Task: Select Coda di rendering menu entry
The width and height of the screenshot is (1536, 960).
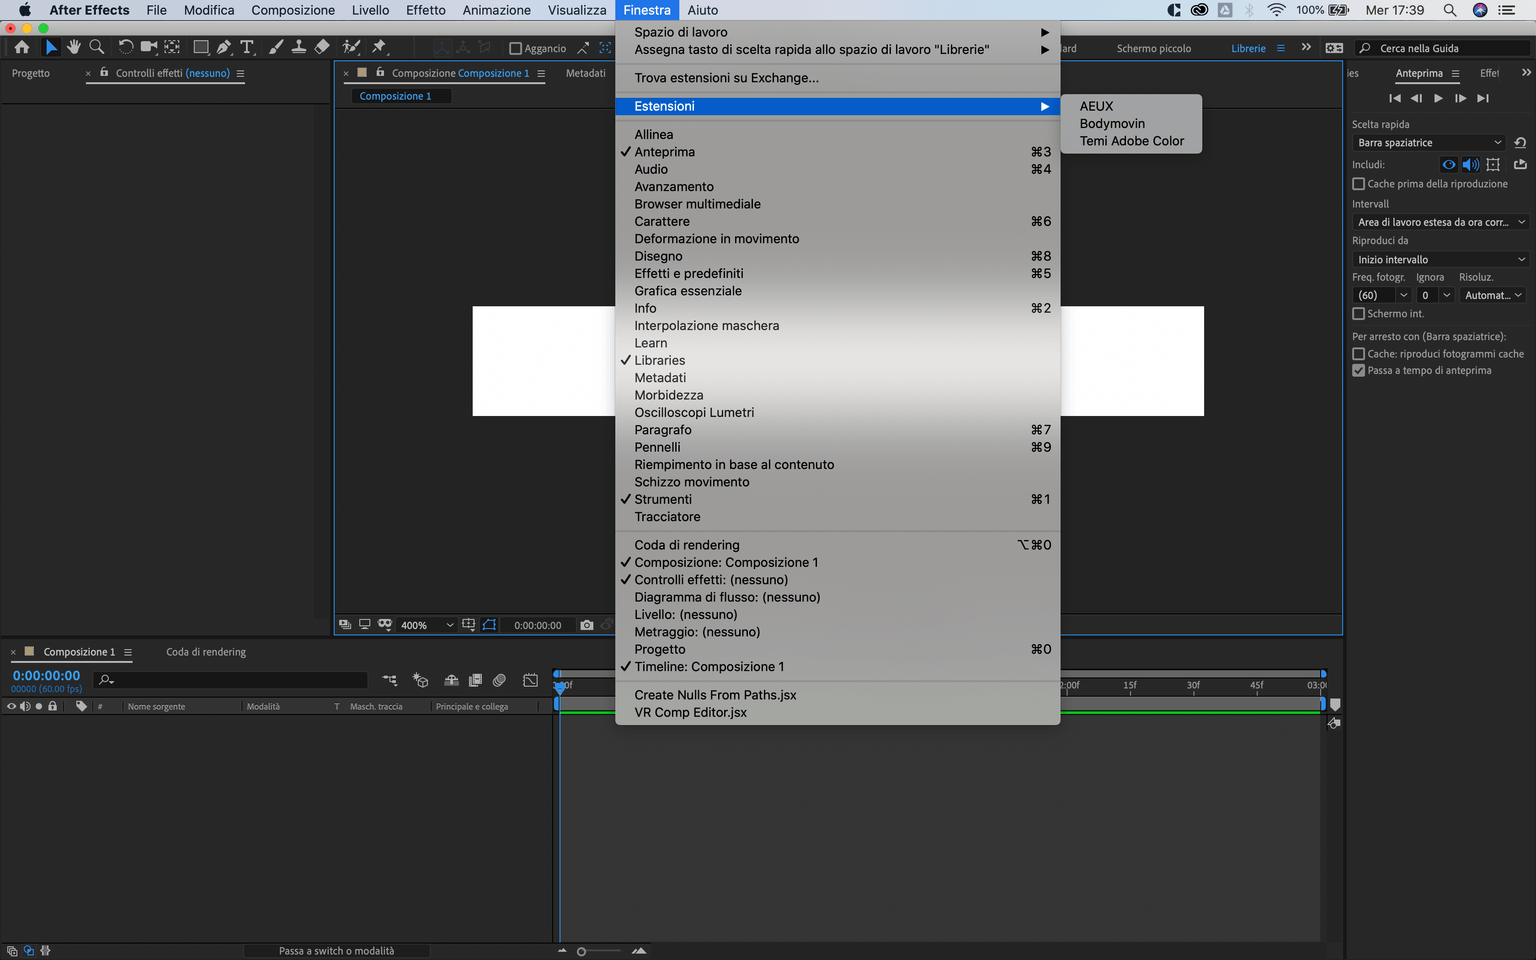Action: [x=838, y=545]
